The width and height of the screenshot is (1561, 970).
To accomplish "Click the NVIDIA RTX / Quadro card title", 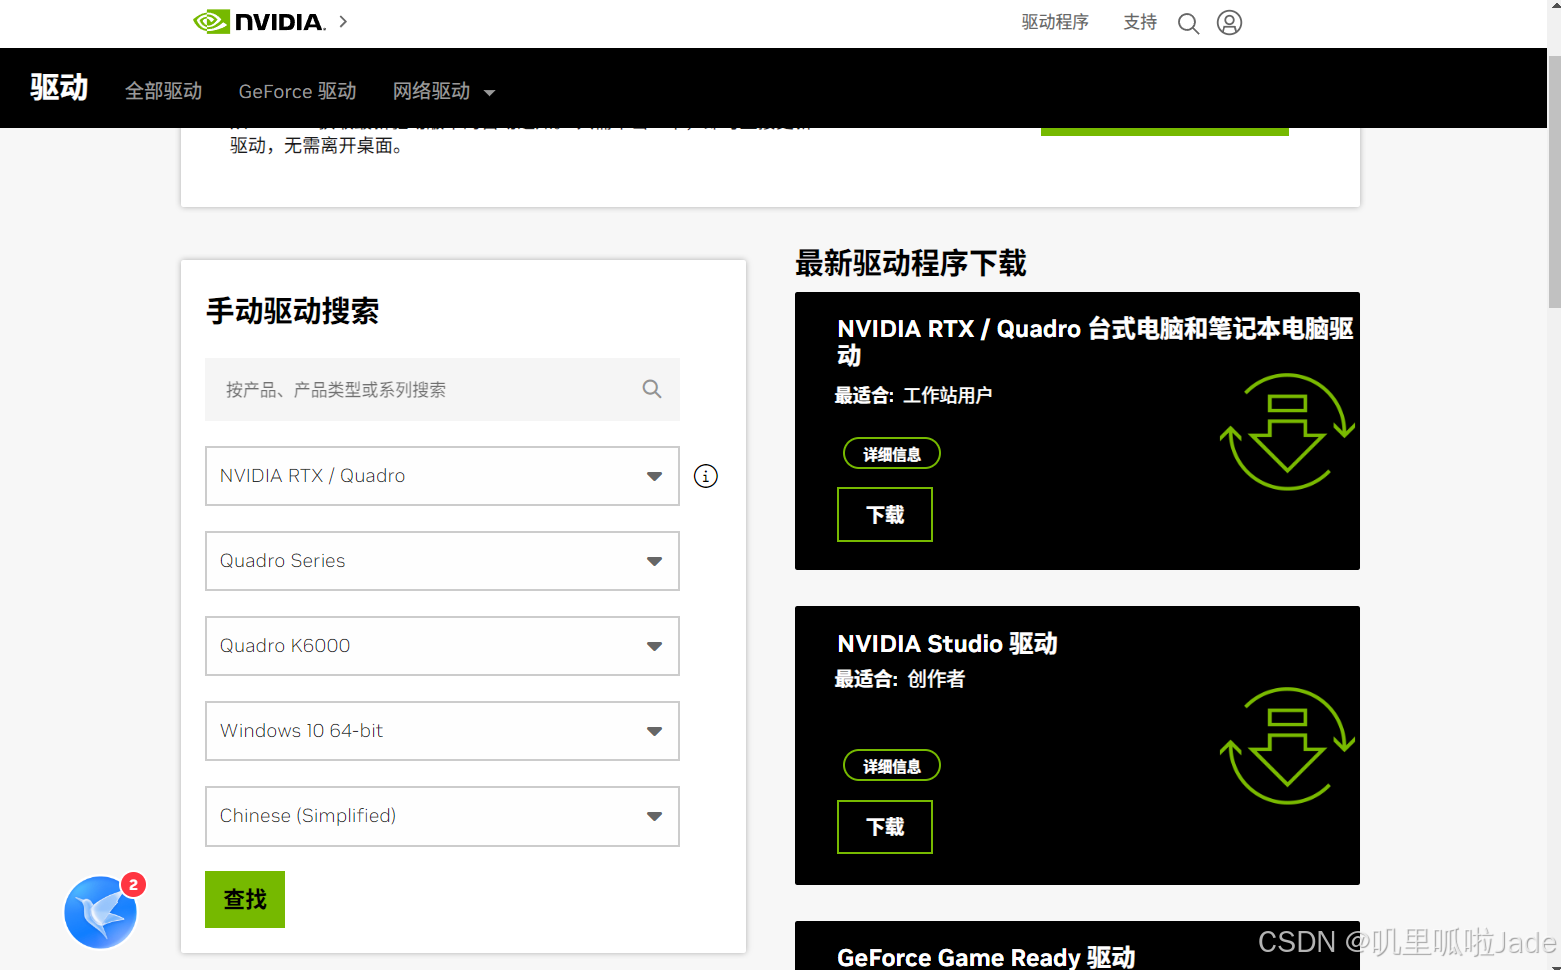I will (x=1095, y=341).
